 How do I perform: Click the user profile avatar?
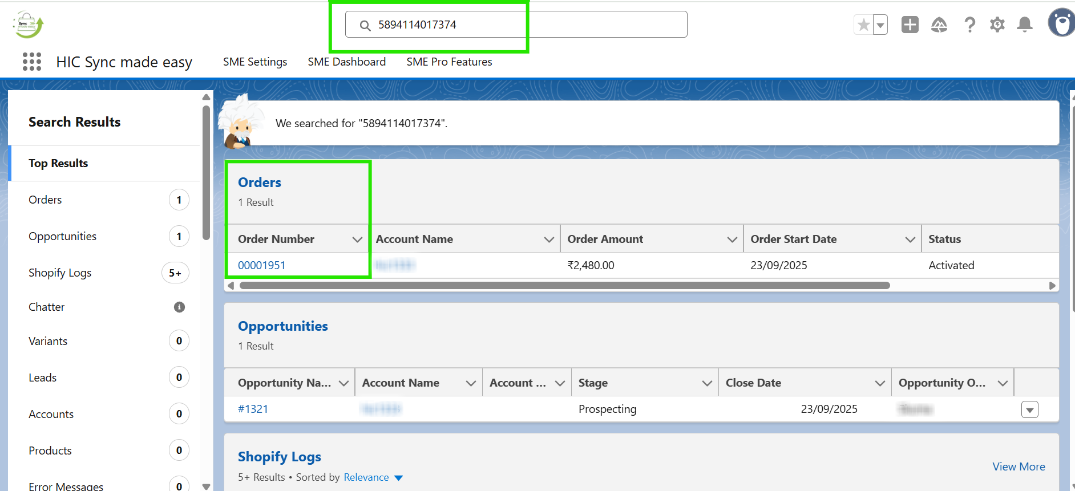(x=1060, y=23)
